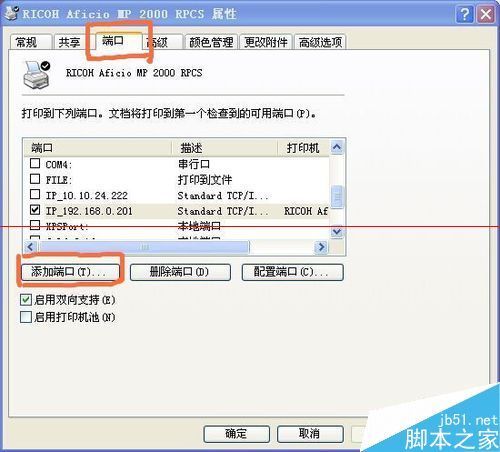Viewport: 500px width, 452px height.
Task: Click 打印到文件 description text
Action: coord(205,180)
